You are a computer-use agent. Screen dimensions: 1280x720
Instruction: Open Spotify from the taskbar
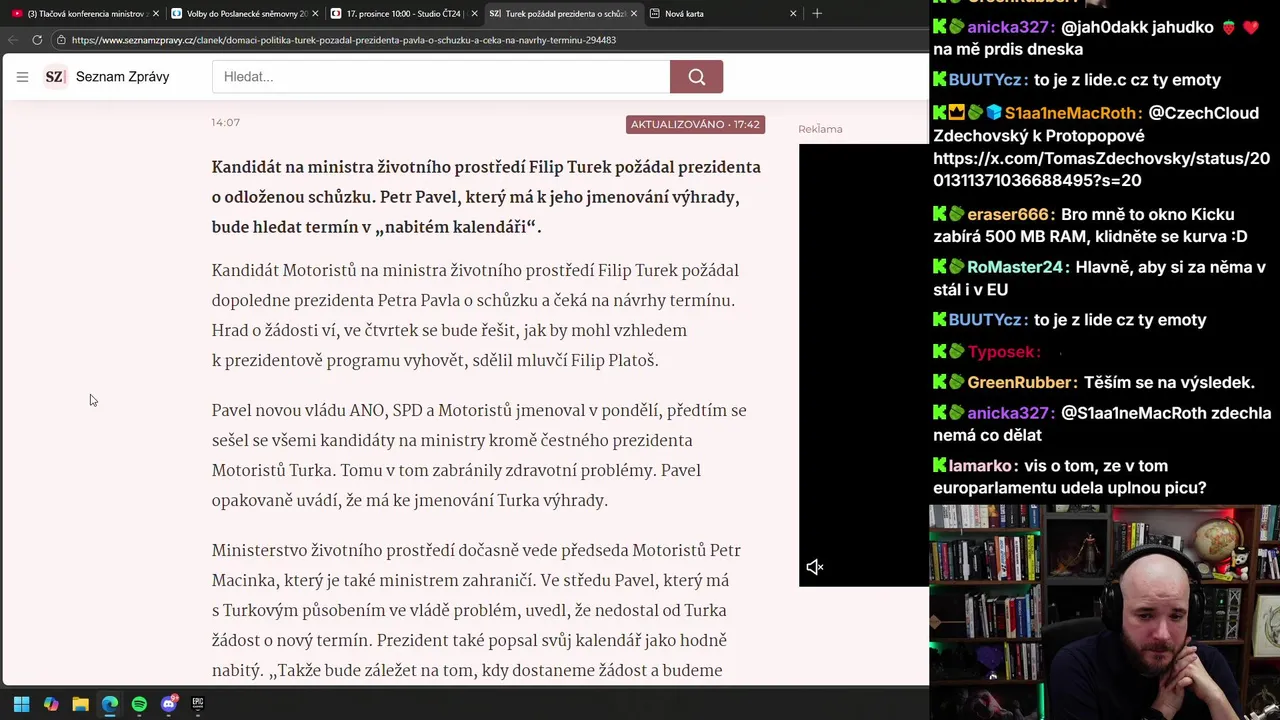[139, 704]
